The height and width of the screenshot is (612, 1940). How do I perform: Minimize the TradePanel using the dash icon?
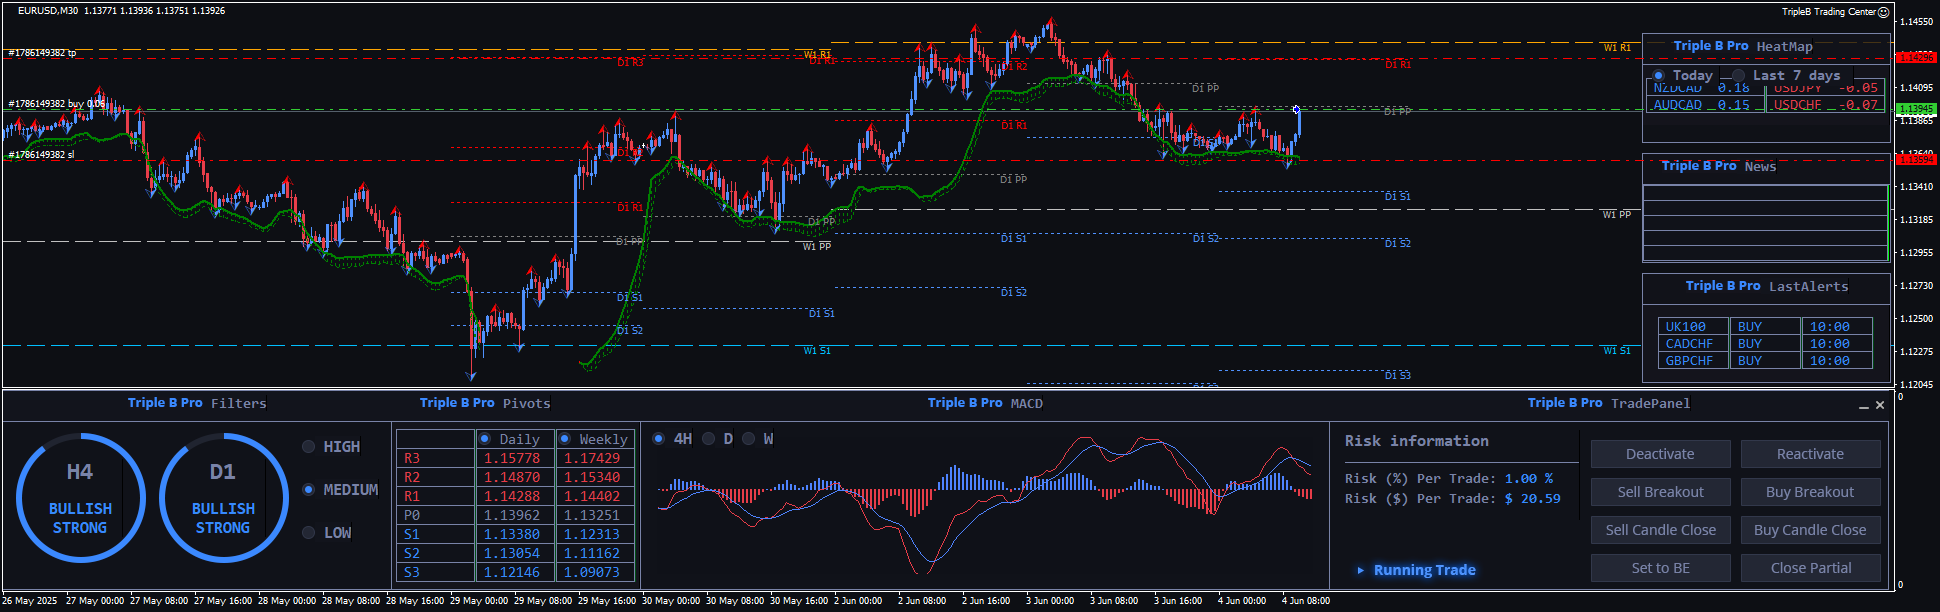point(1864,406)
